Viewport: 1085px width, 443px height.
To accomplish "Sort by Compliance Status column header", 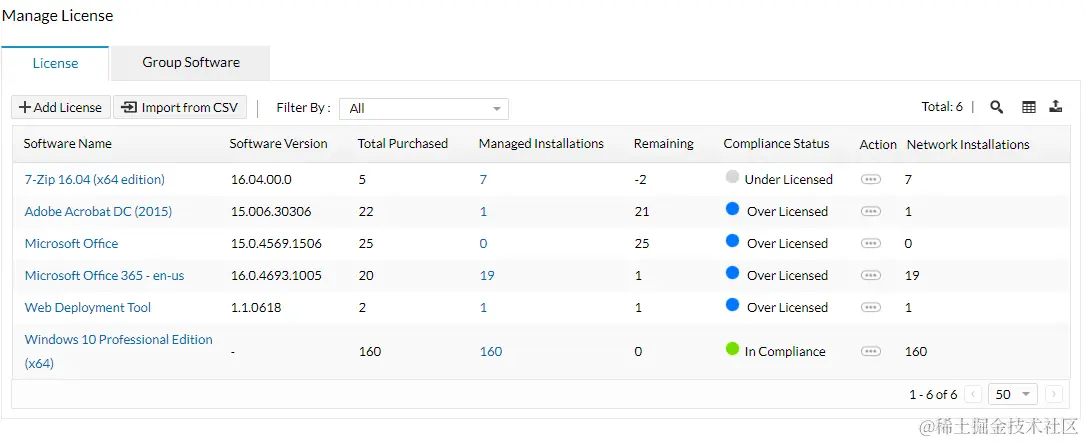I will [x=776, y=144].
